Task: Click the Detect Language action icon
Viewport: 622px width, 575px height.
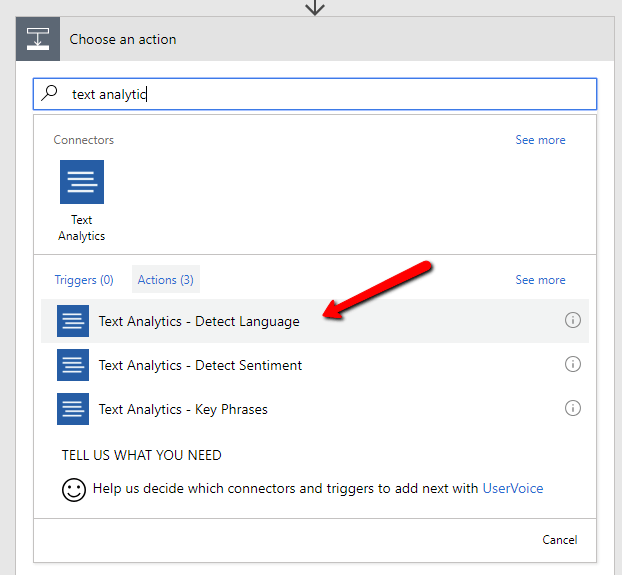Action: coord(73,321)
